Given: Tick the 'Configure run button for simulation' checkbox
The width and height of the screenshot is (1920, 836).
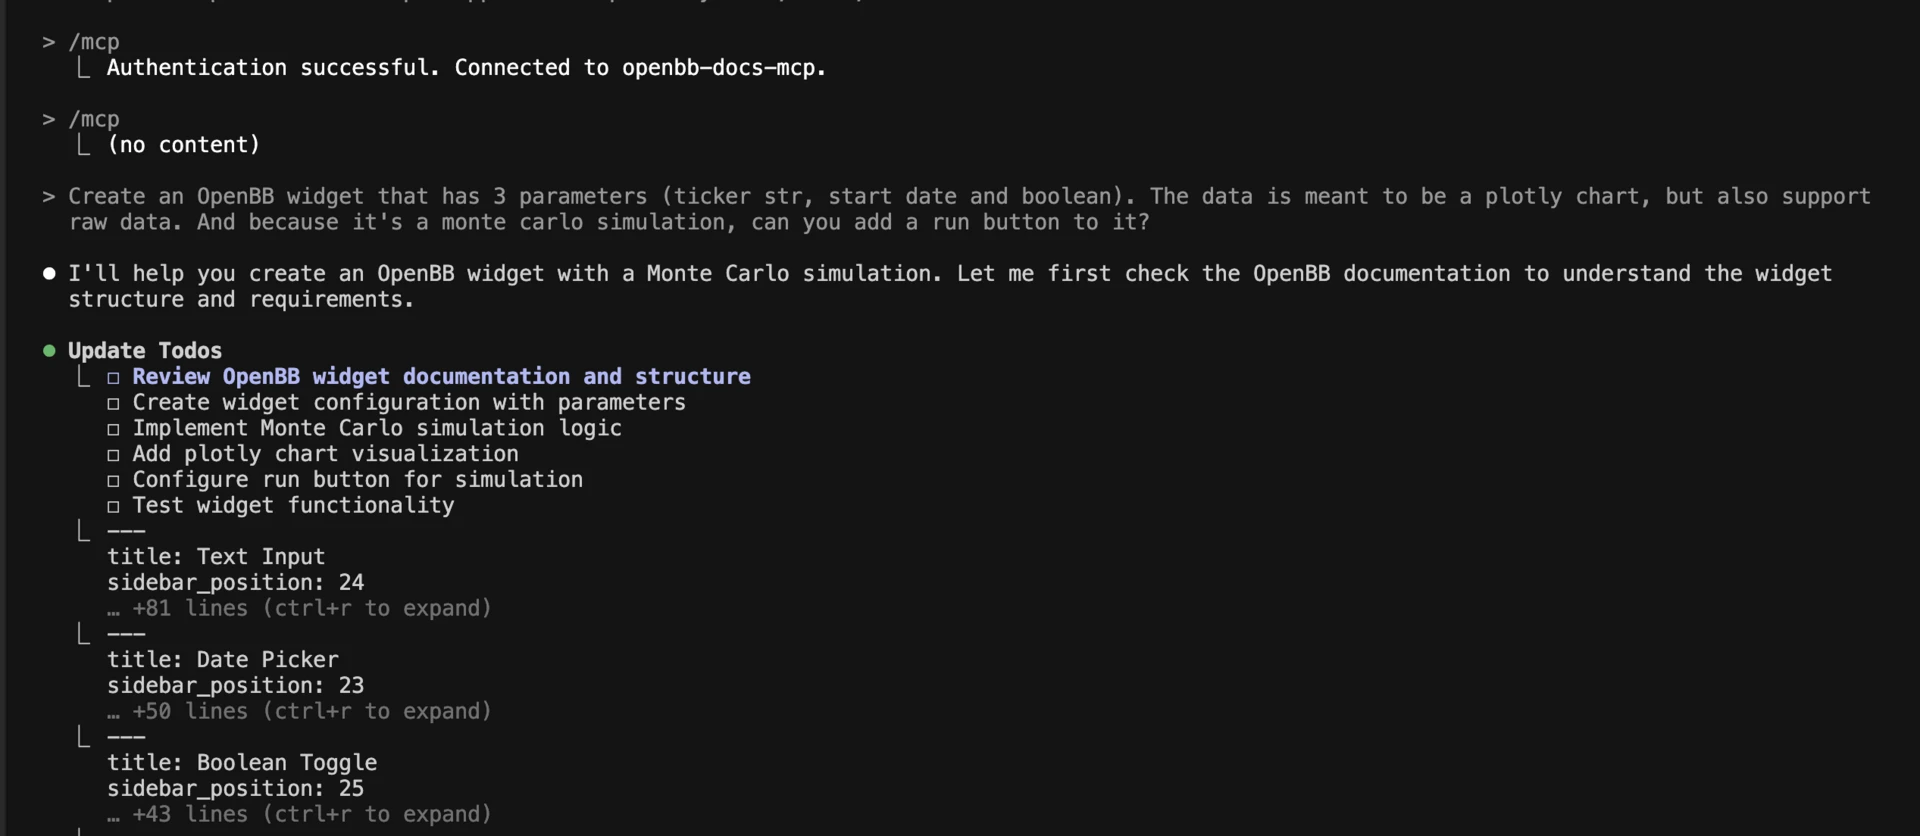Looking at the screenshot, I should tap(114, 481).
